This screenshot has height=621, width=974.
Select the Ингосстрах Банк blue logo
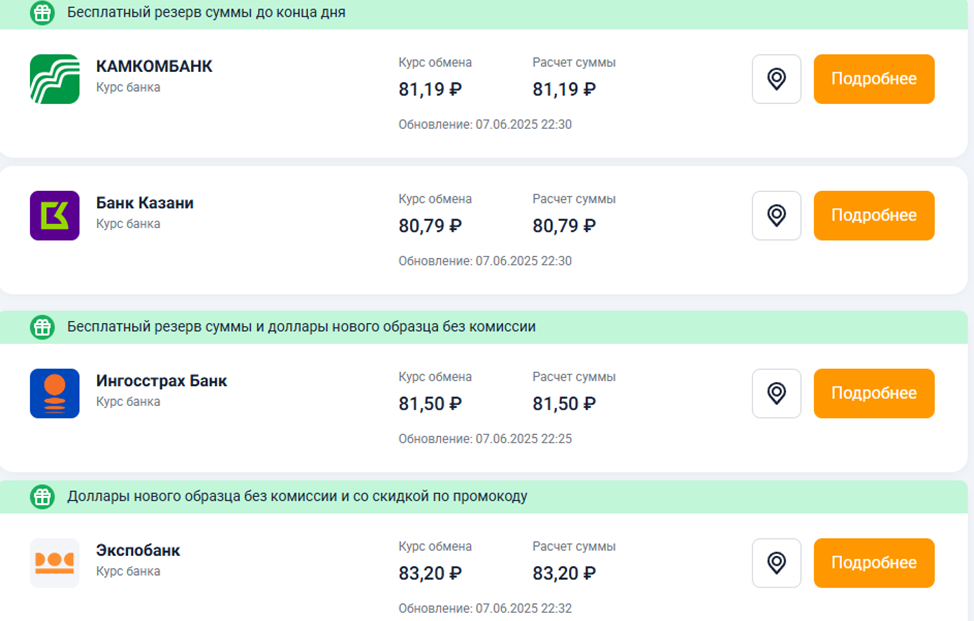55,393
